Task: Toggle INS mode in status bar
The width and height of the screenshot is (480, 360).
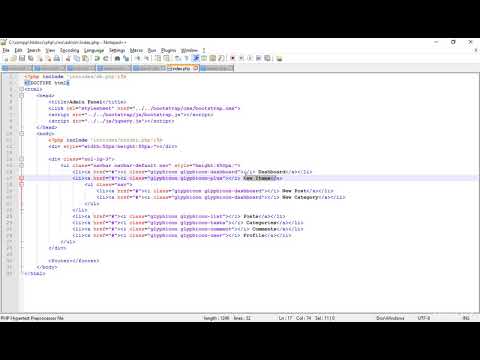Action: pyautogui.click(x=466, y=318)
